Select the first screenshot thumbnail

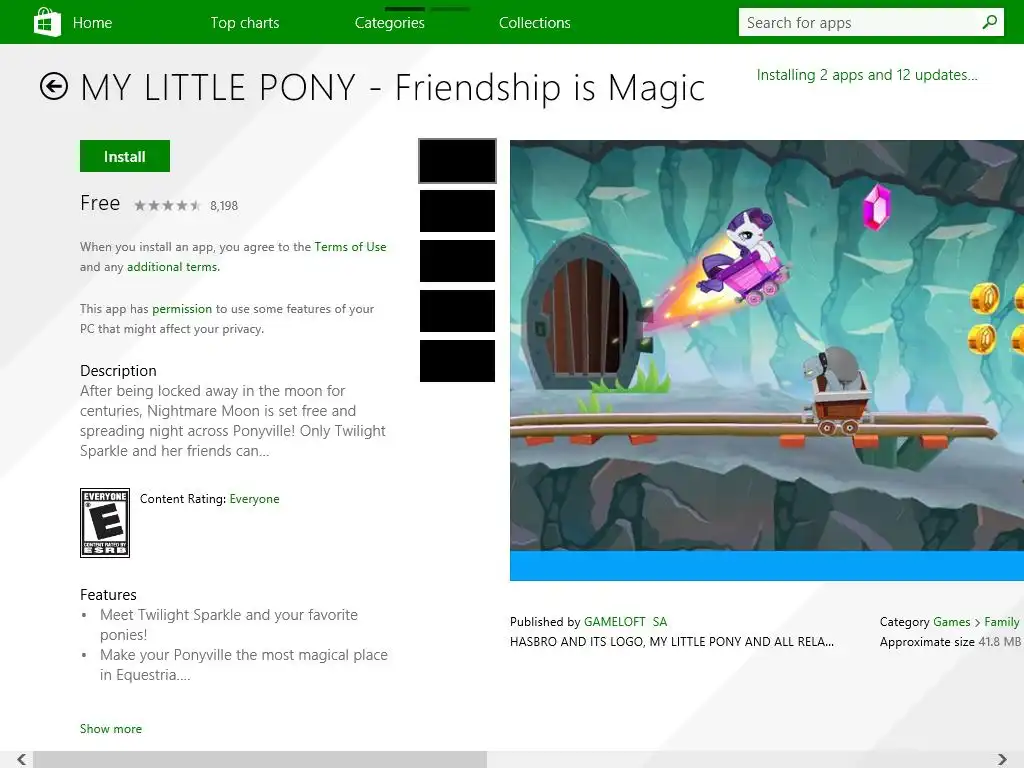457,161
